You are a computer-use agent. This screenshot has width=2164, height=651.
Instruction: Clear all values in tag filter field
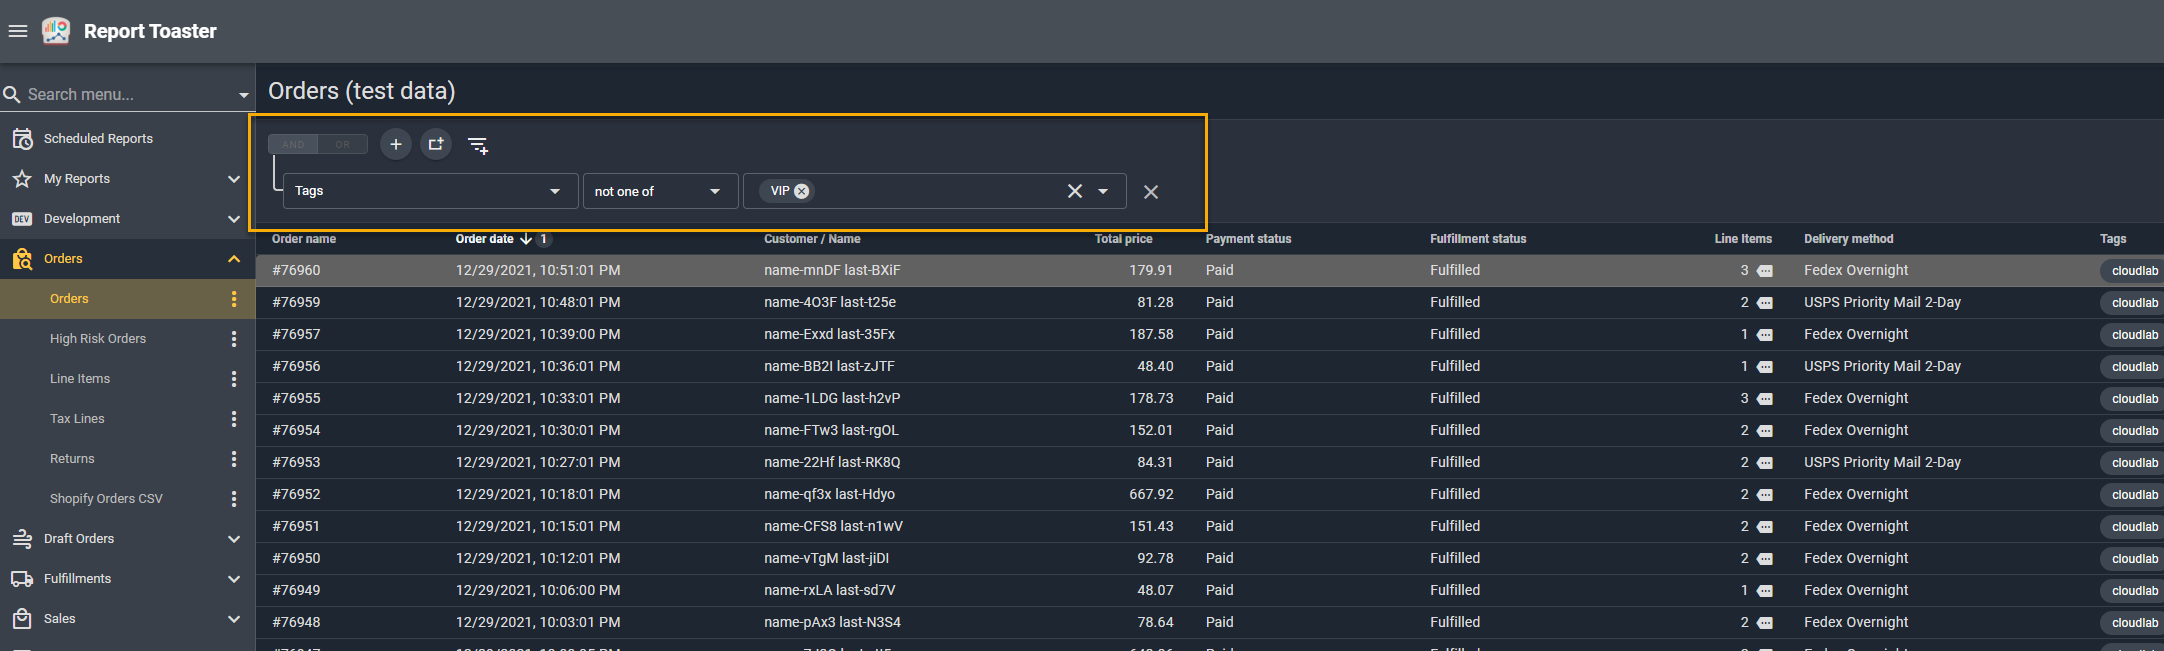click(x=1074, y=191)
